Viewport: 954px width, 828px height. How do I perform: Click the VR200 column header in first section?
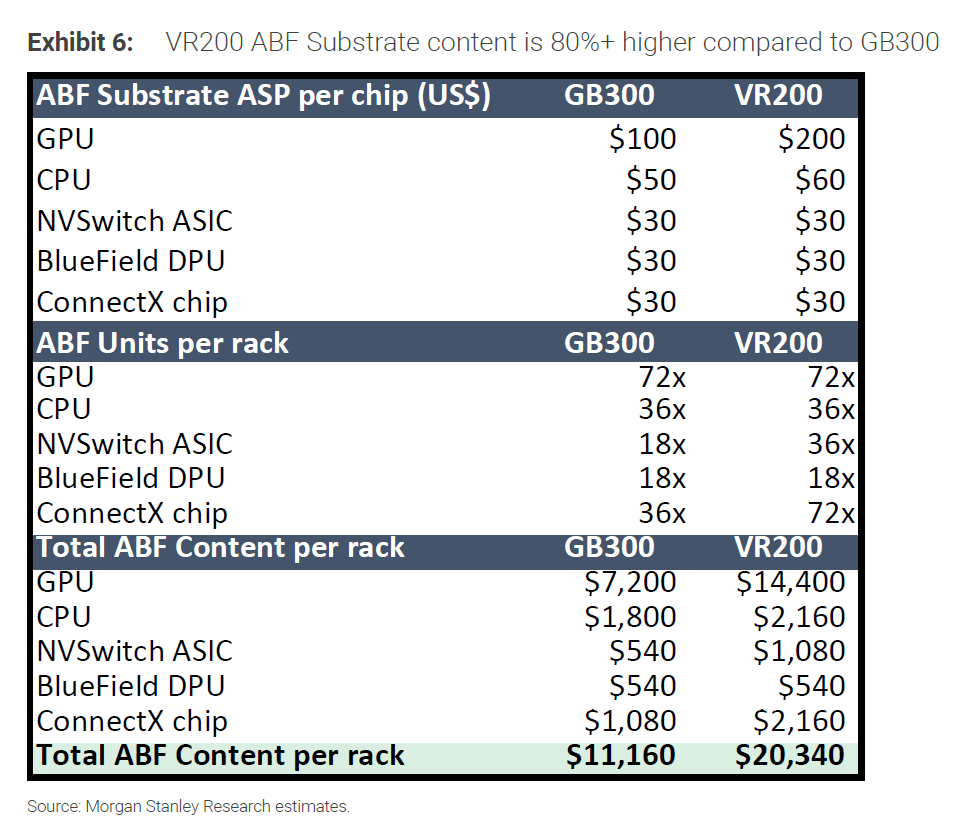tap(778, 95)
